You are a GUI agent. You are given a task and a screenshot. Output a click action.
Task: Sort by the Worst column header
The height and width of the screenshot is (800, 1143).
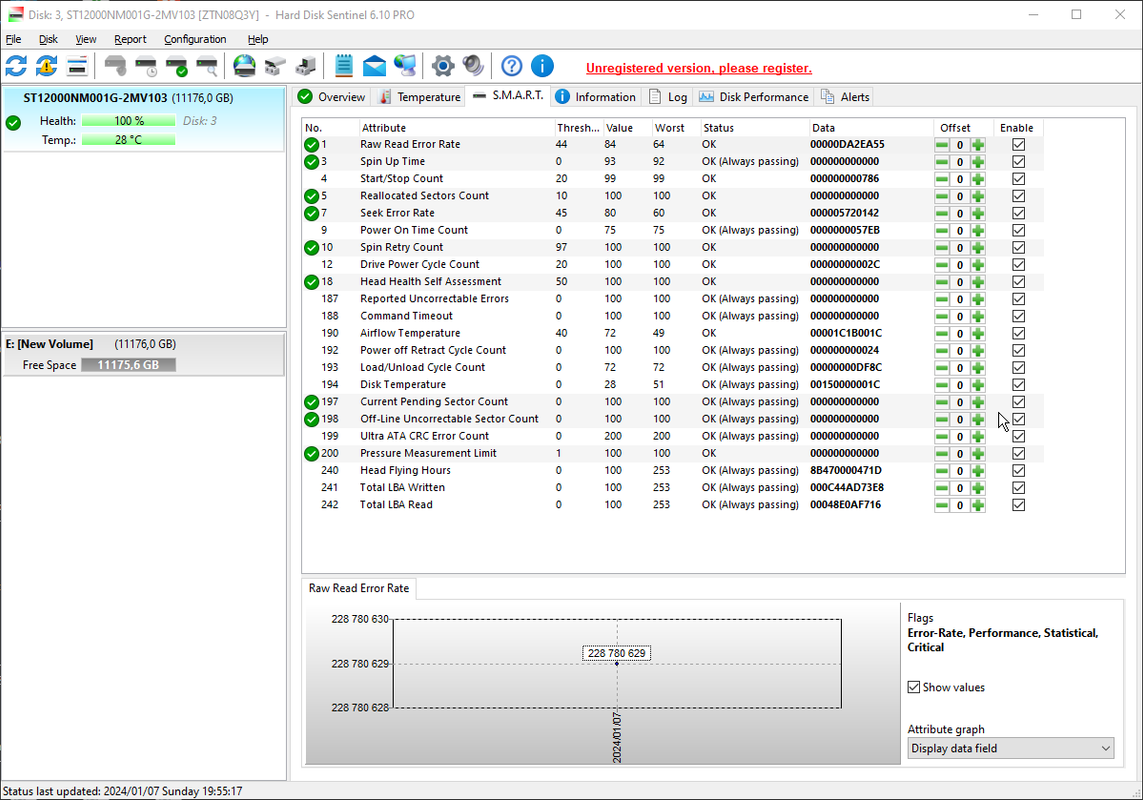(676, 128)
